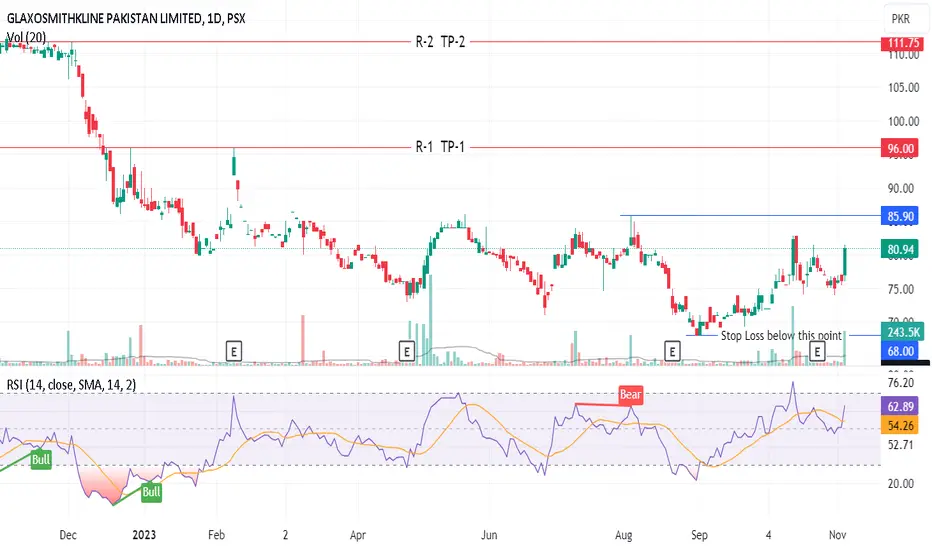Screen dimensions: 932x550
Task: Click the Apr label on time axis
Action: point(357,535)
